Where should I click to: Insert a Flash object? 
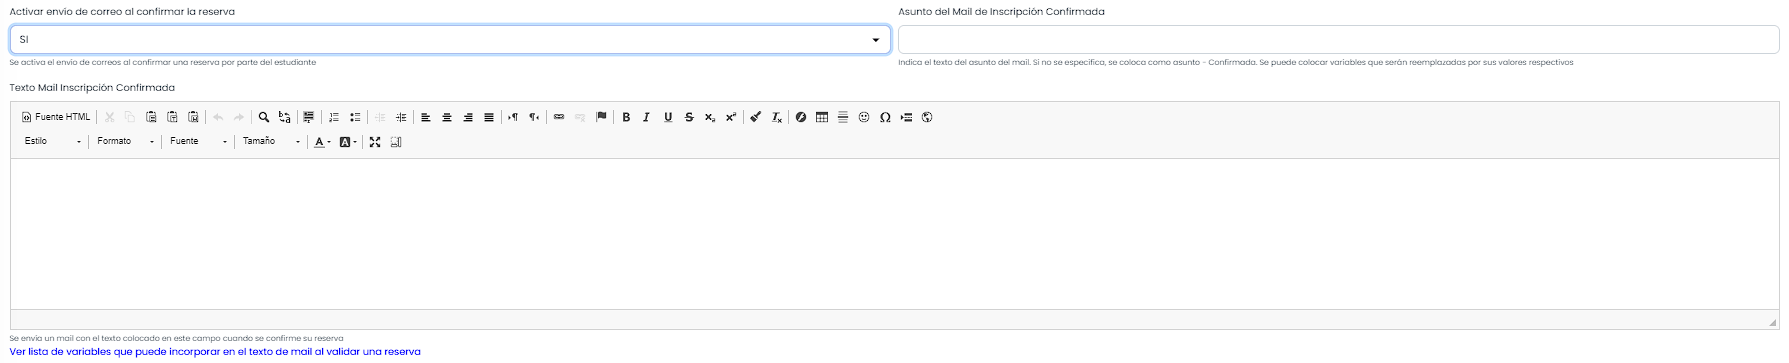pos(801,117)
